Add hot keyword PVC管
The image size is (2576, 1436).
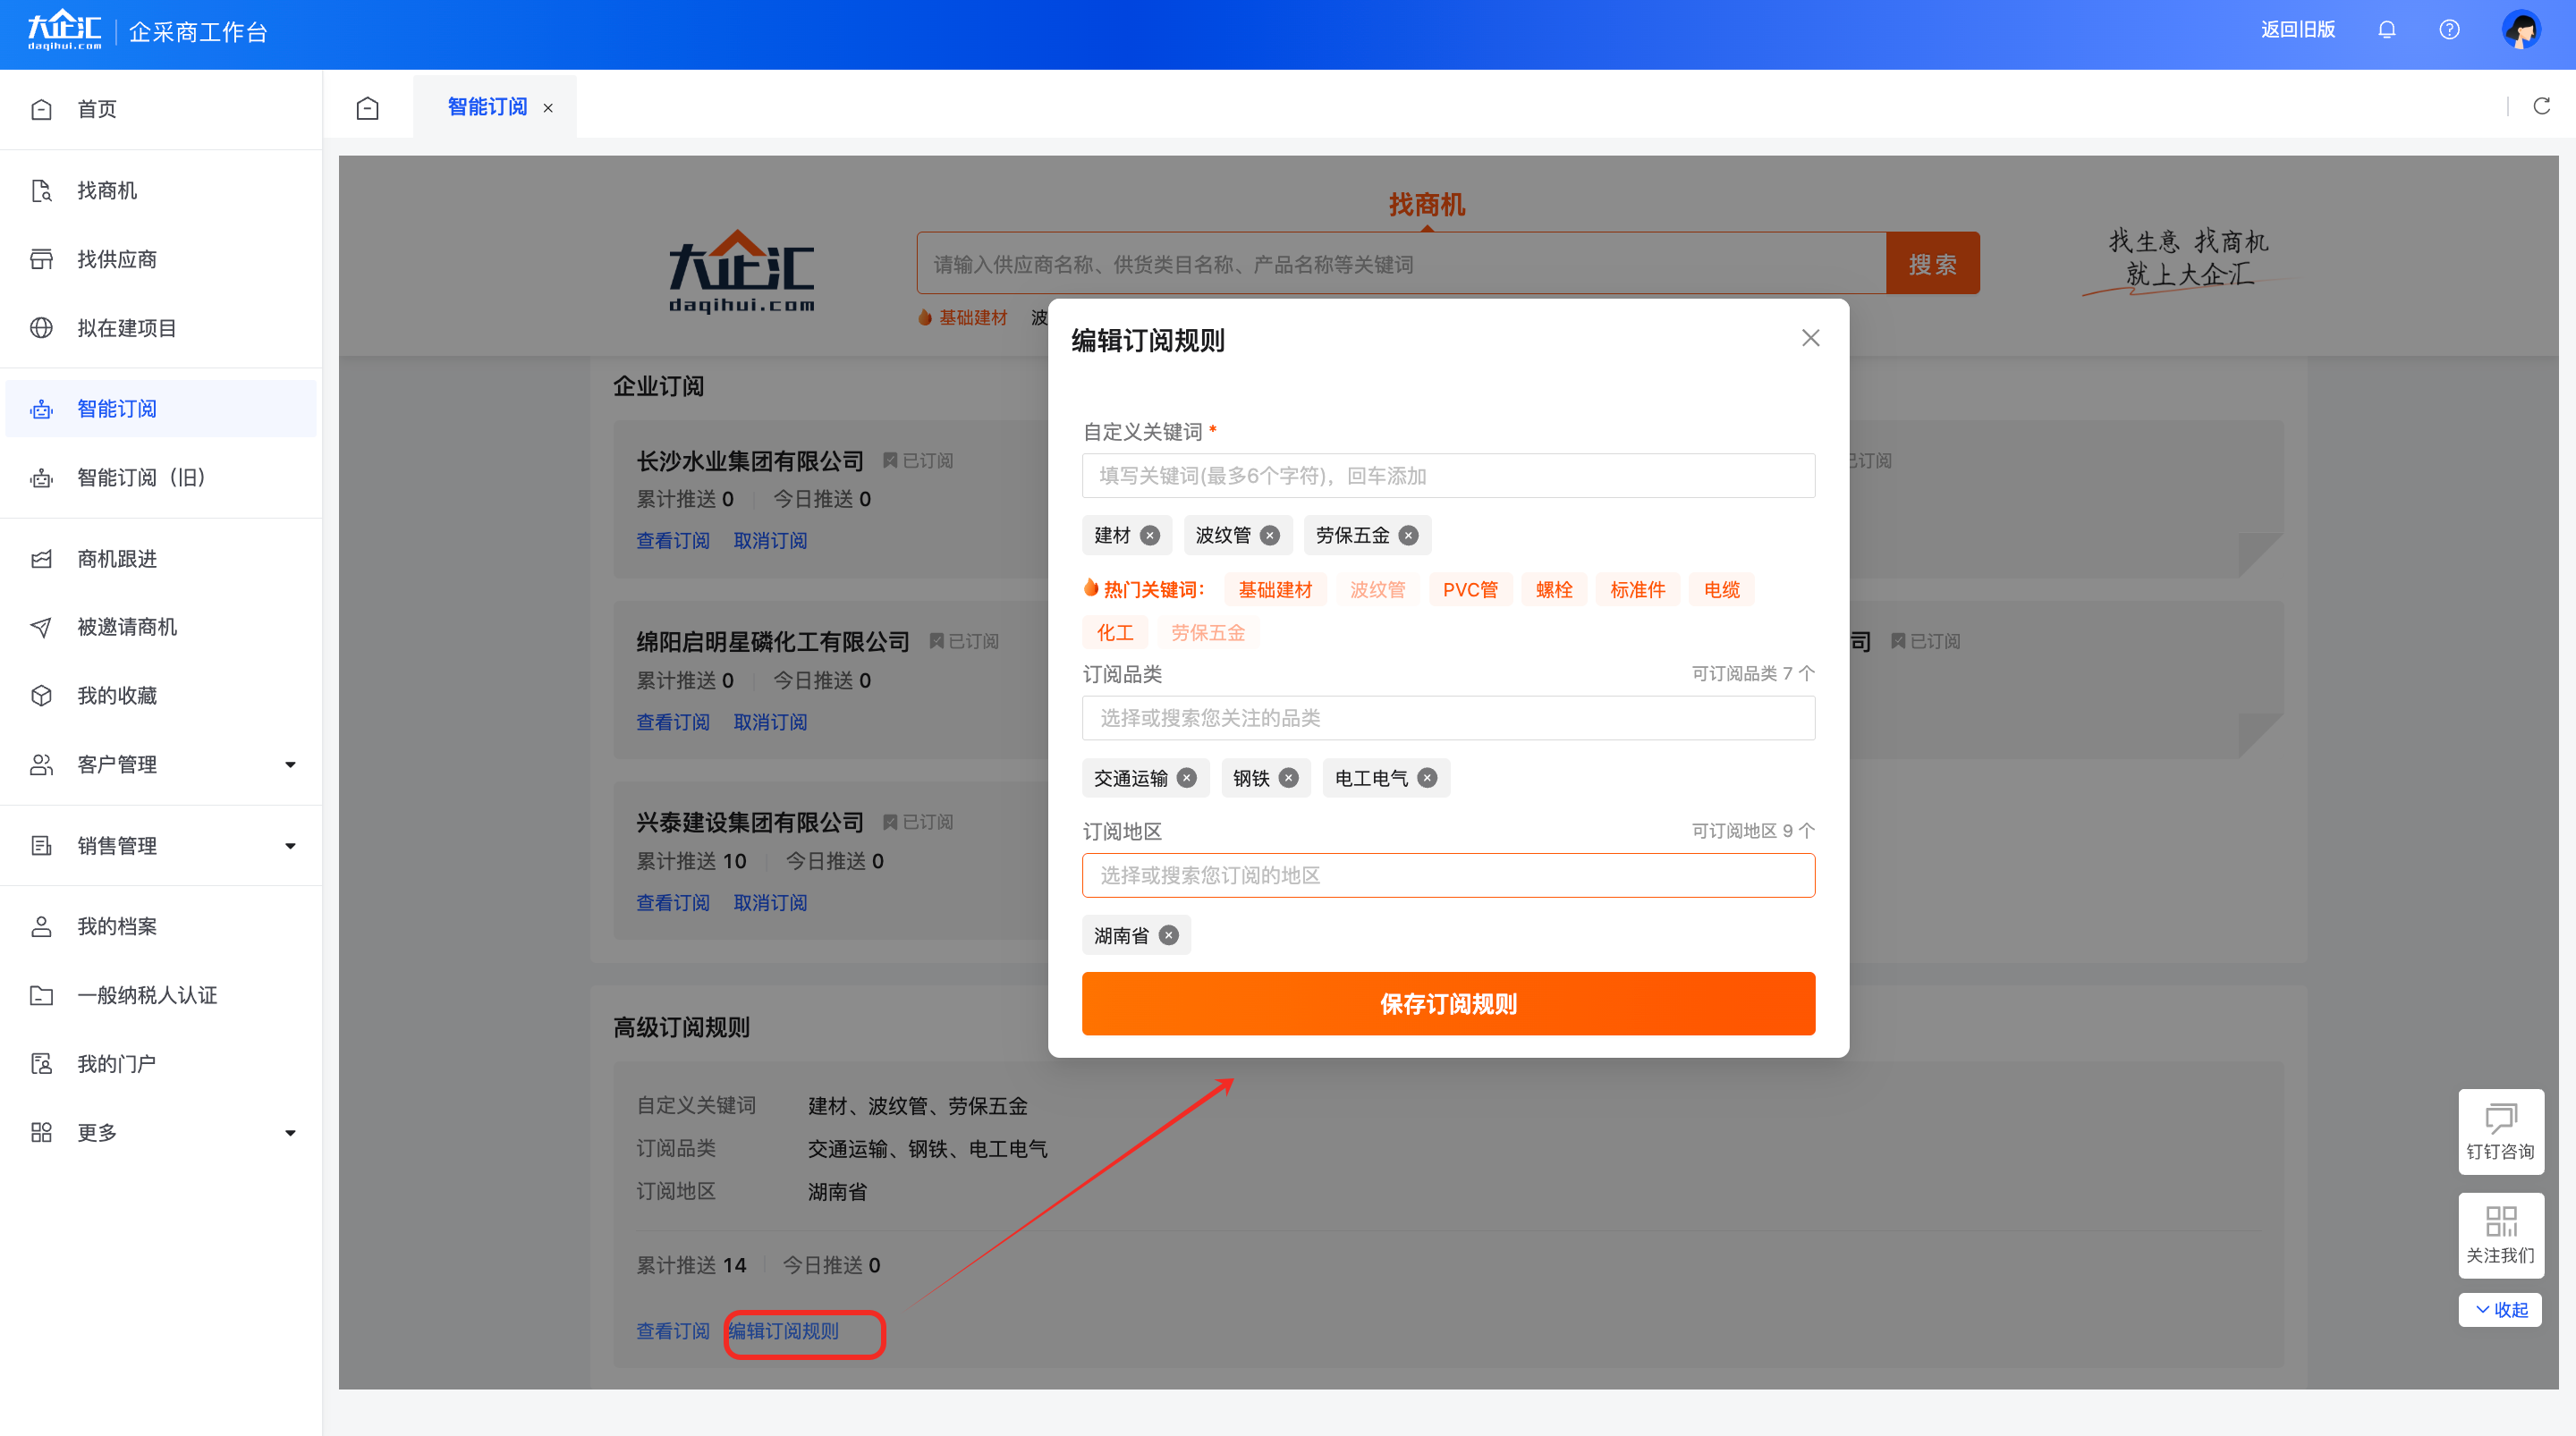(1470, 590)
